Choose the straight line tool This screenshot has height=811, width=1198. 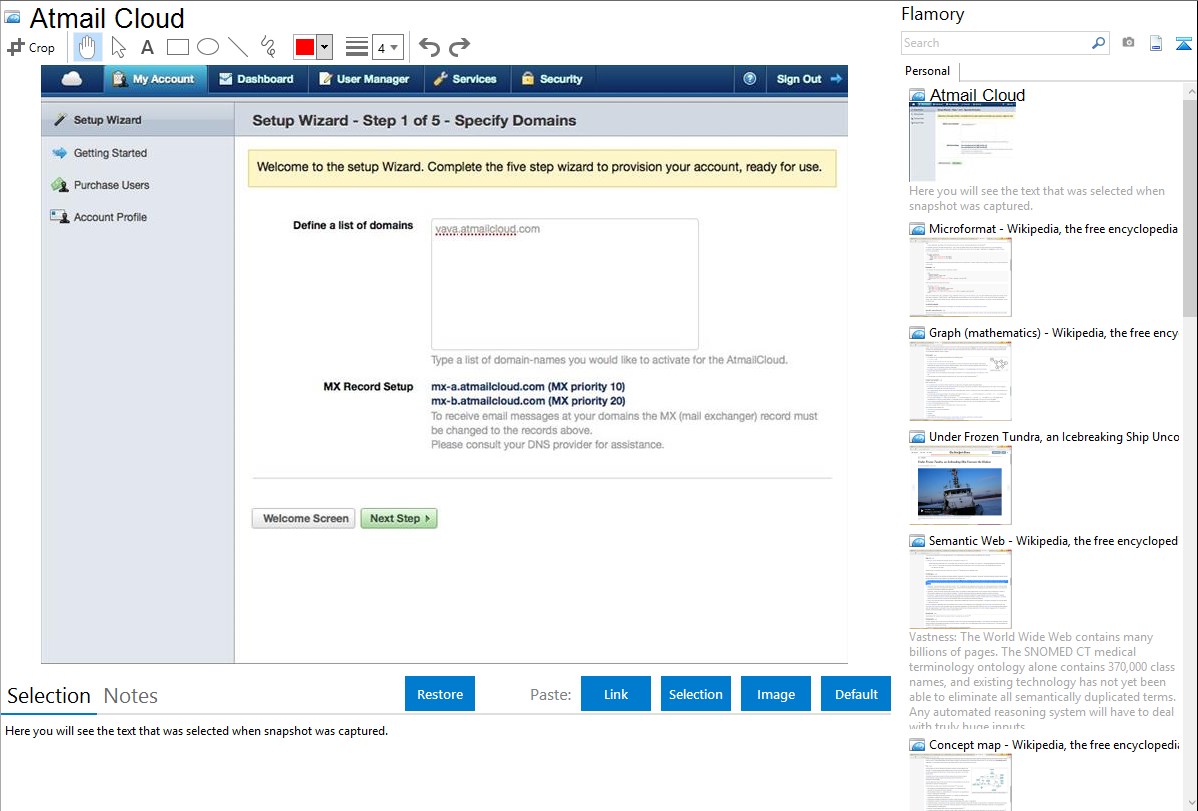tap(238, 47)
